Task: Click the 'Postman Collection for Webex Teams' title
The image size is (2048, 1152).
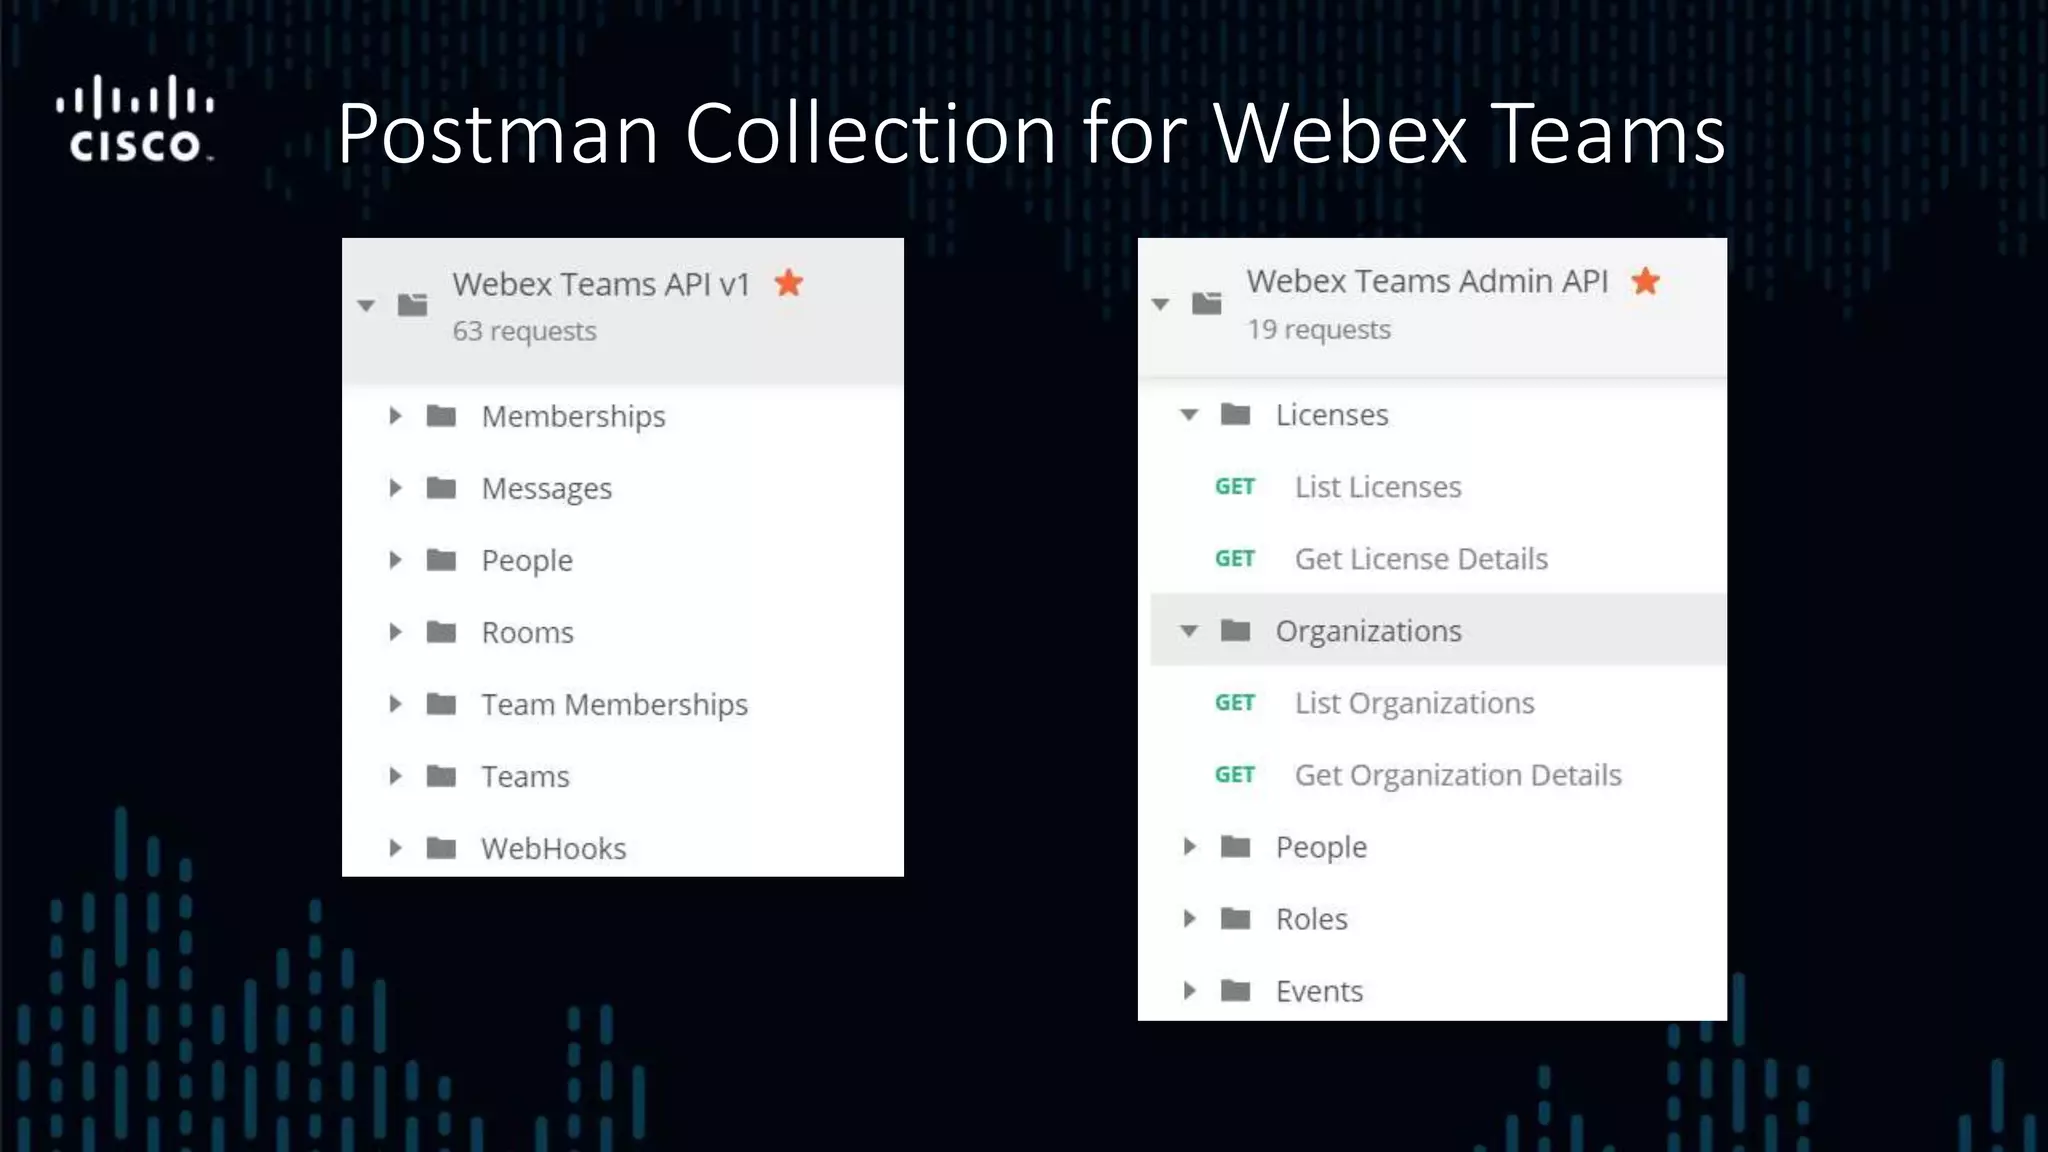Action: point(1031,132)
